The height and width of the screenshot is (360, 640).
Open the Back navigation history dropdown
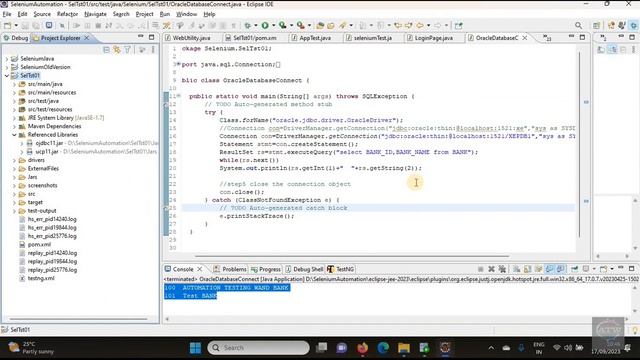[428, 25]
